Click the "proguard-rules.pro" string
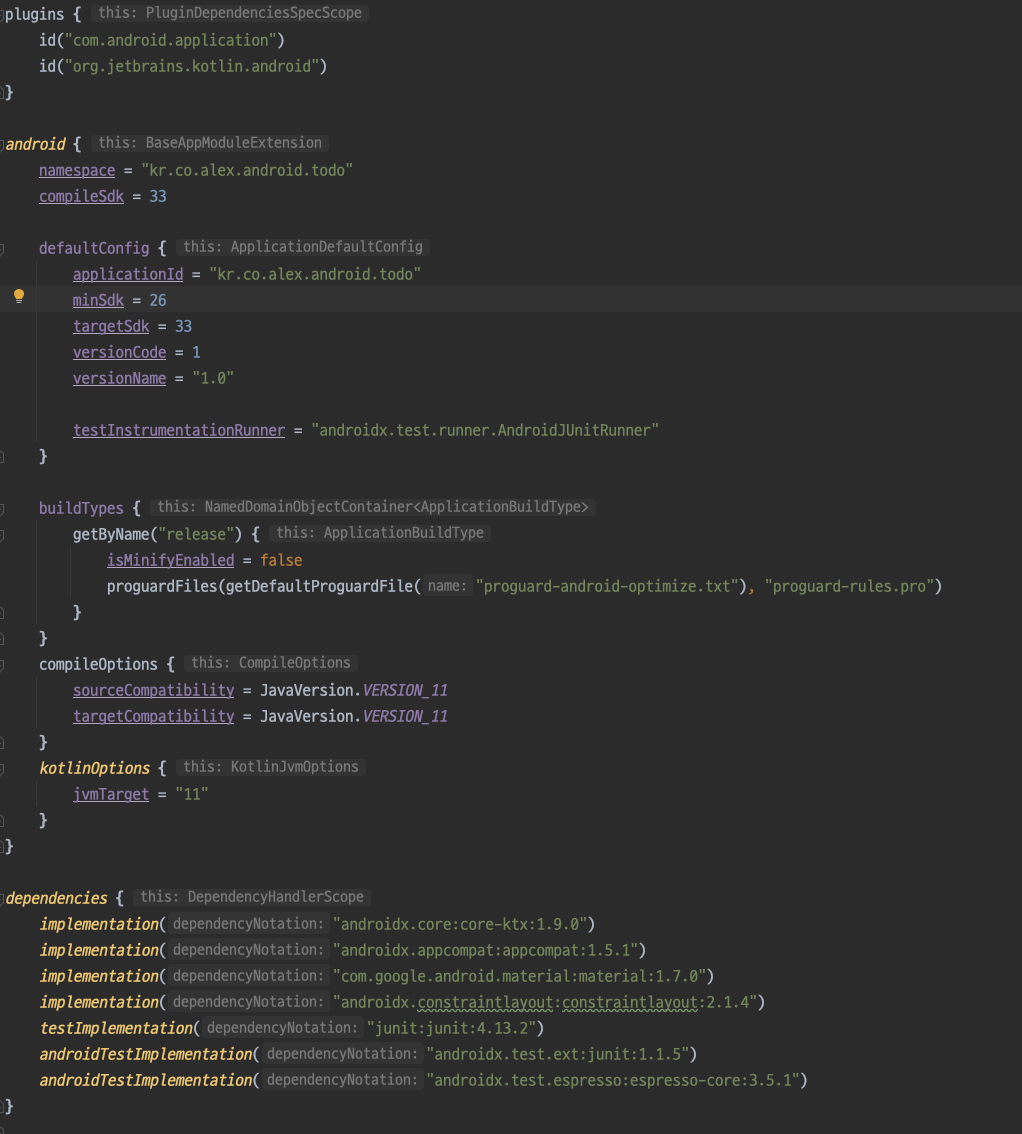The image size is (1022, 1134). pos(849,587)
